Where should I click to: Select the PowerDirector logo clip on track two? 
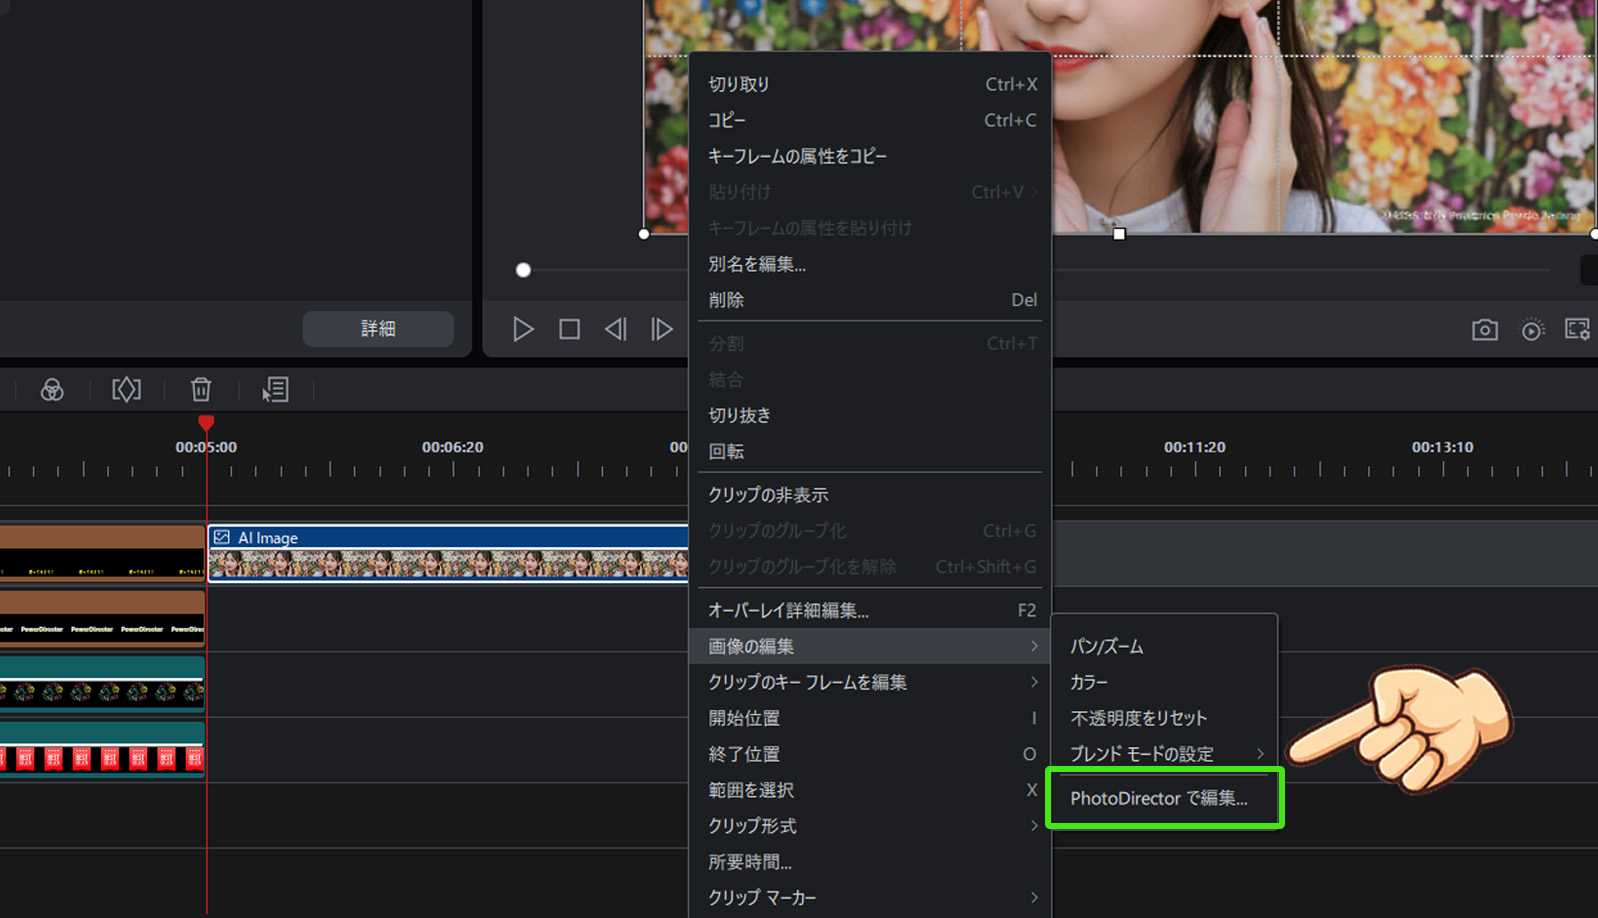(x=102, y=618)
